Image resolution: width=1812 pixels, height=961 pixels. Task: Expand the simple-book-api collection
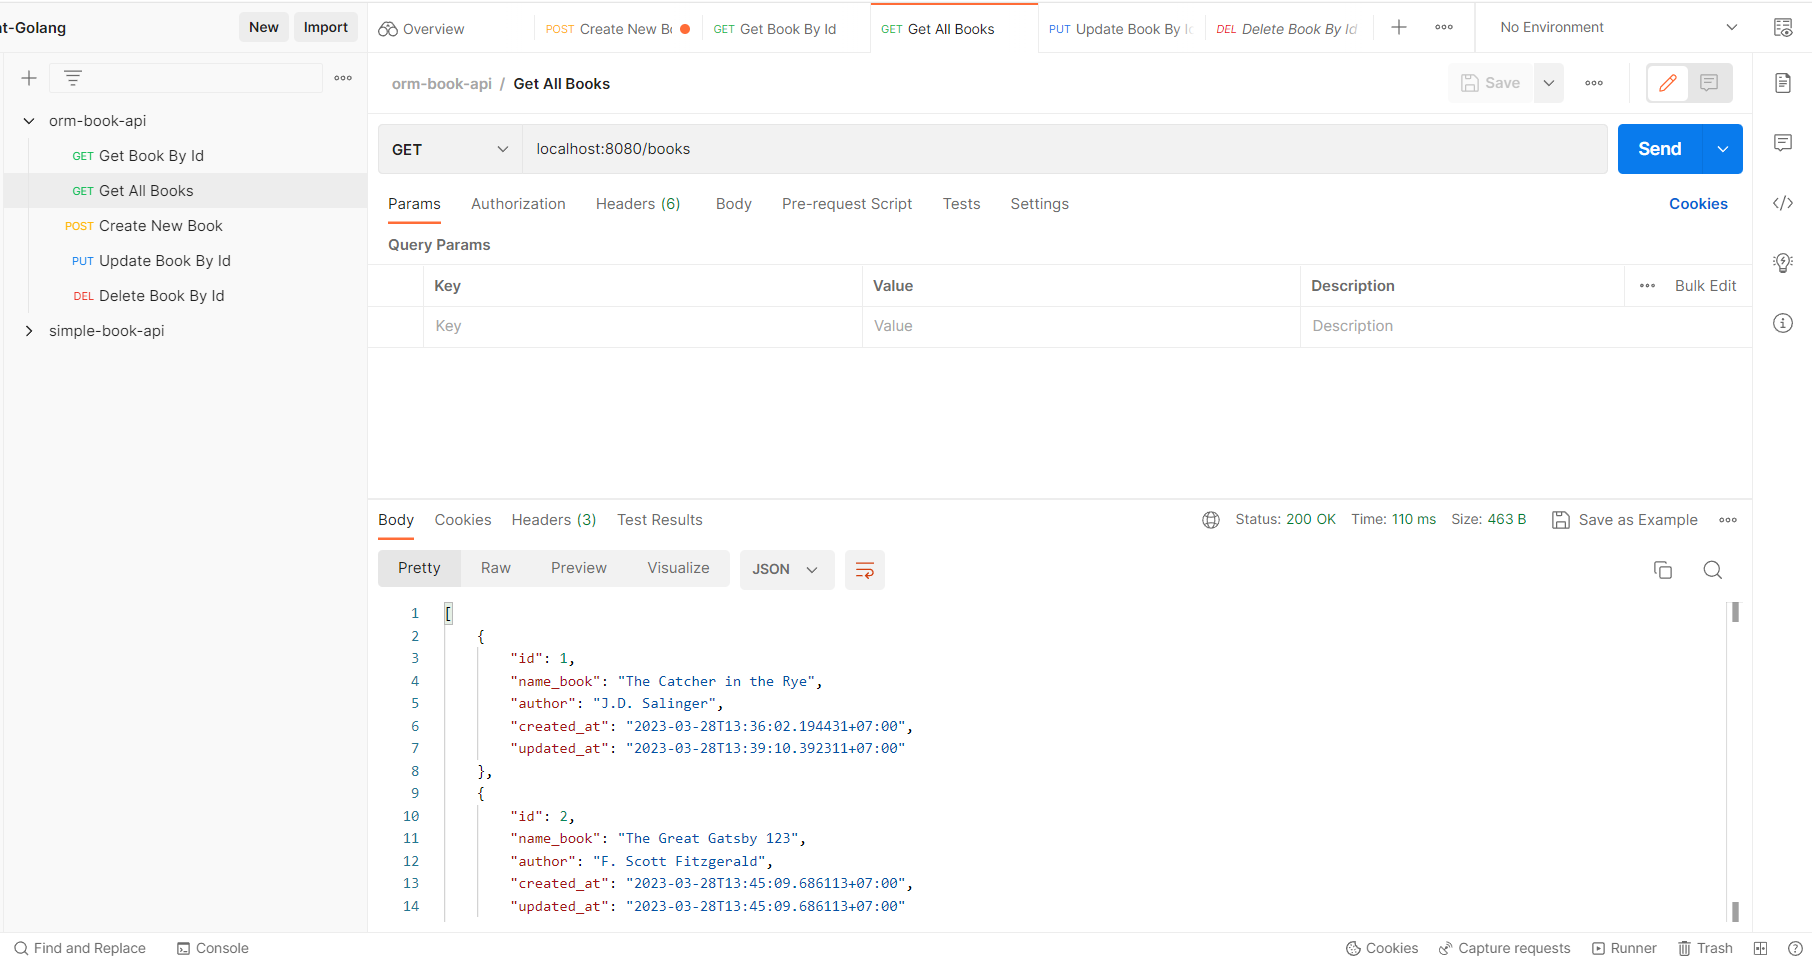point(29,331)
